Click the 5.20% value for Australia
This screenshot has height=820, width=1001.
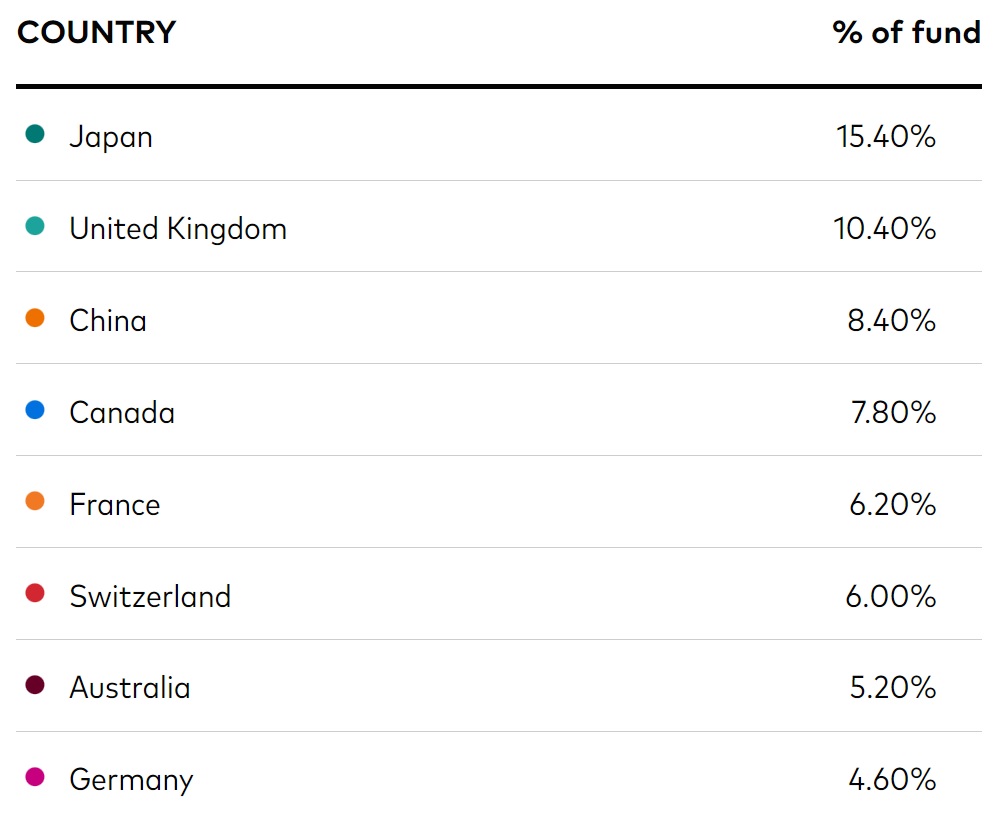pos(893,689)
